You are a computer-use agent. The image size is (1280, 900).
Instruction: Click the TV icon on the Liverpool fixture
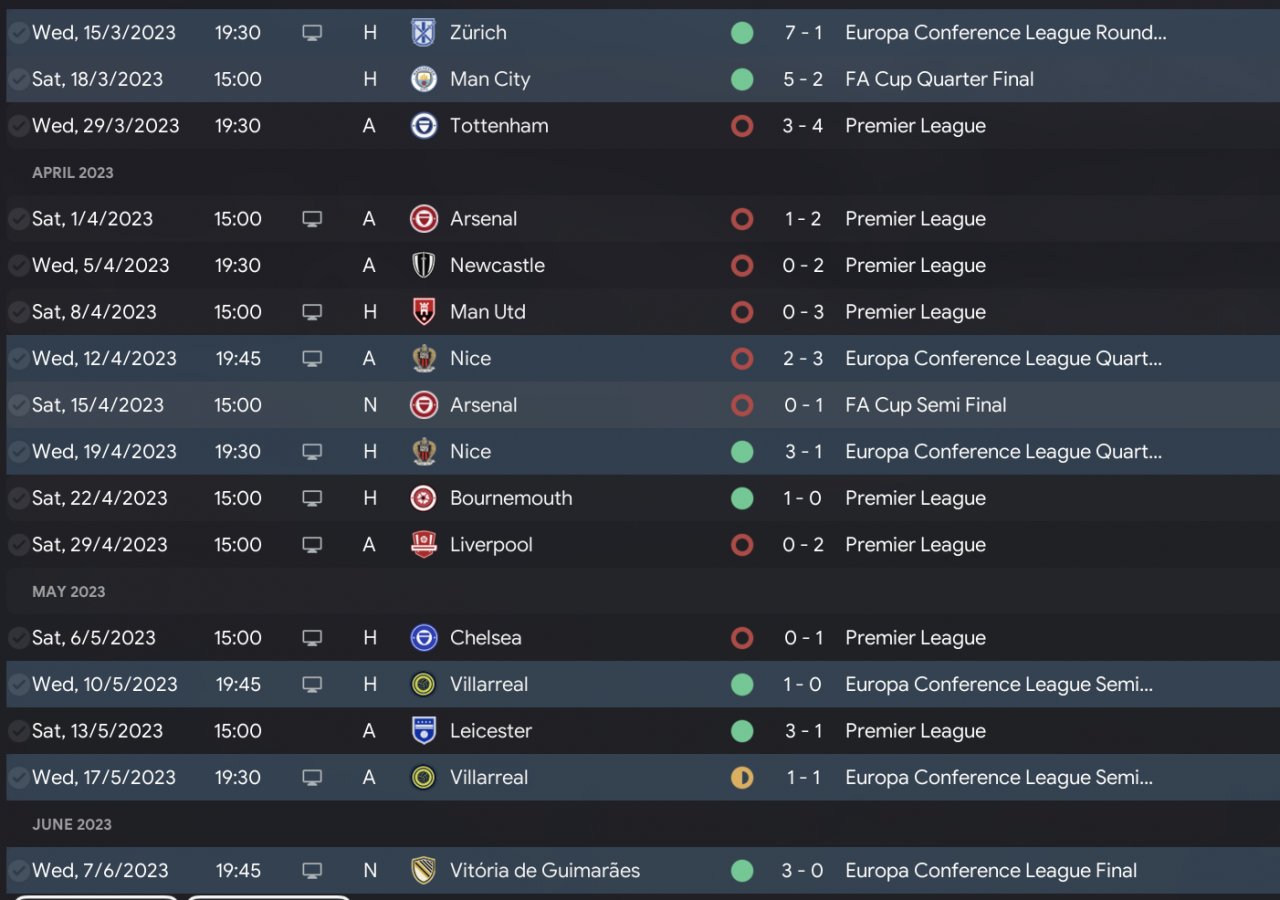pyautogui.click(x=312, y=545)
